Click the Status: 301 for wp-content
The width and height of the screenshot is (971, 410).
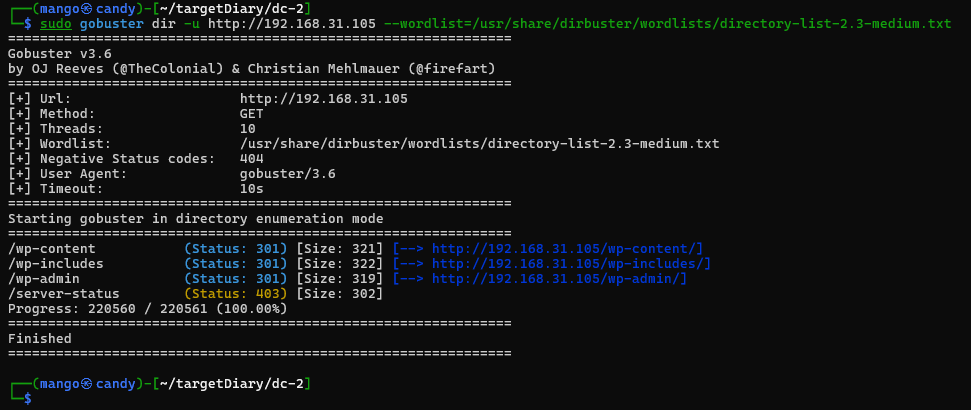(x=236, y=248)
